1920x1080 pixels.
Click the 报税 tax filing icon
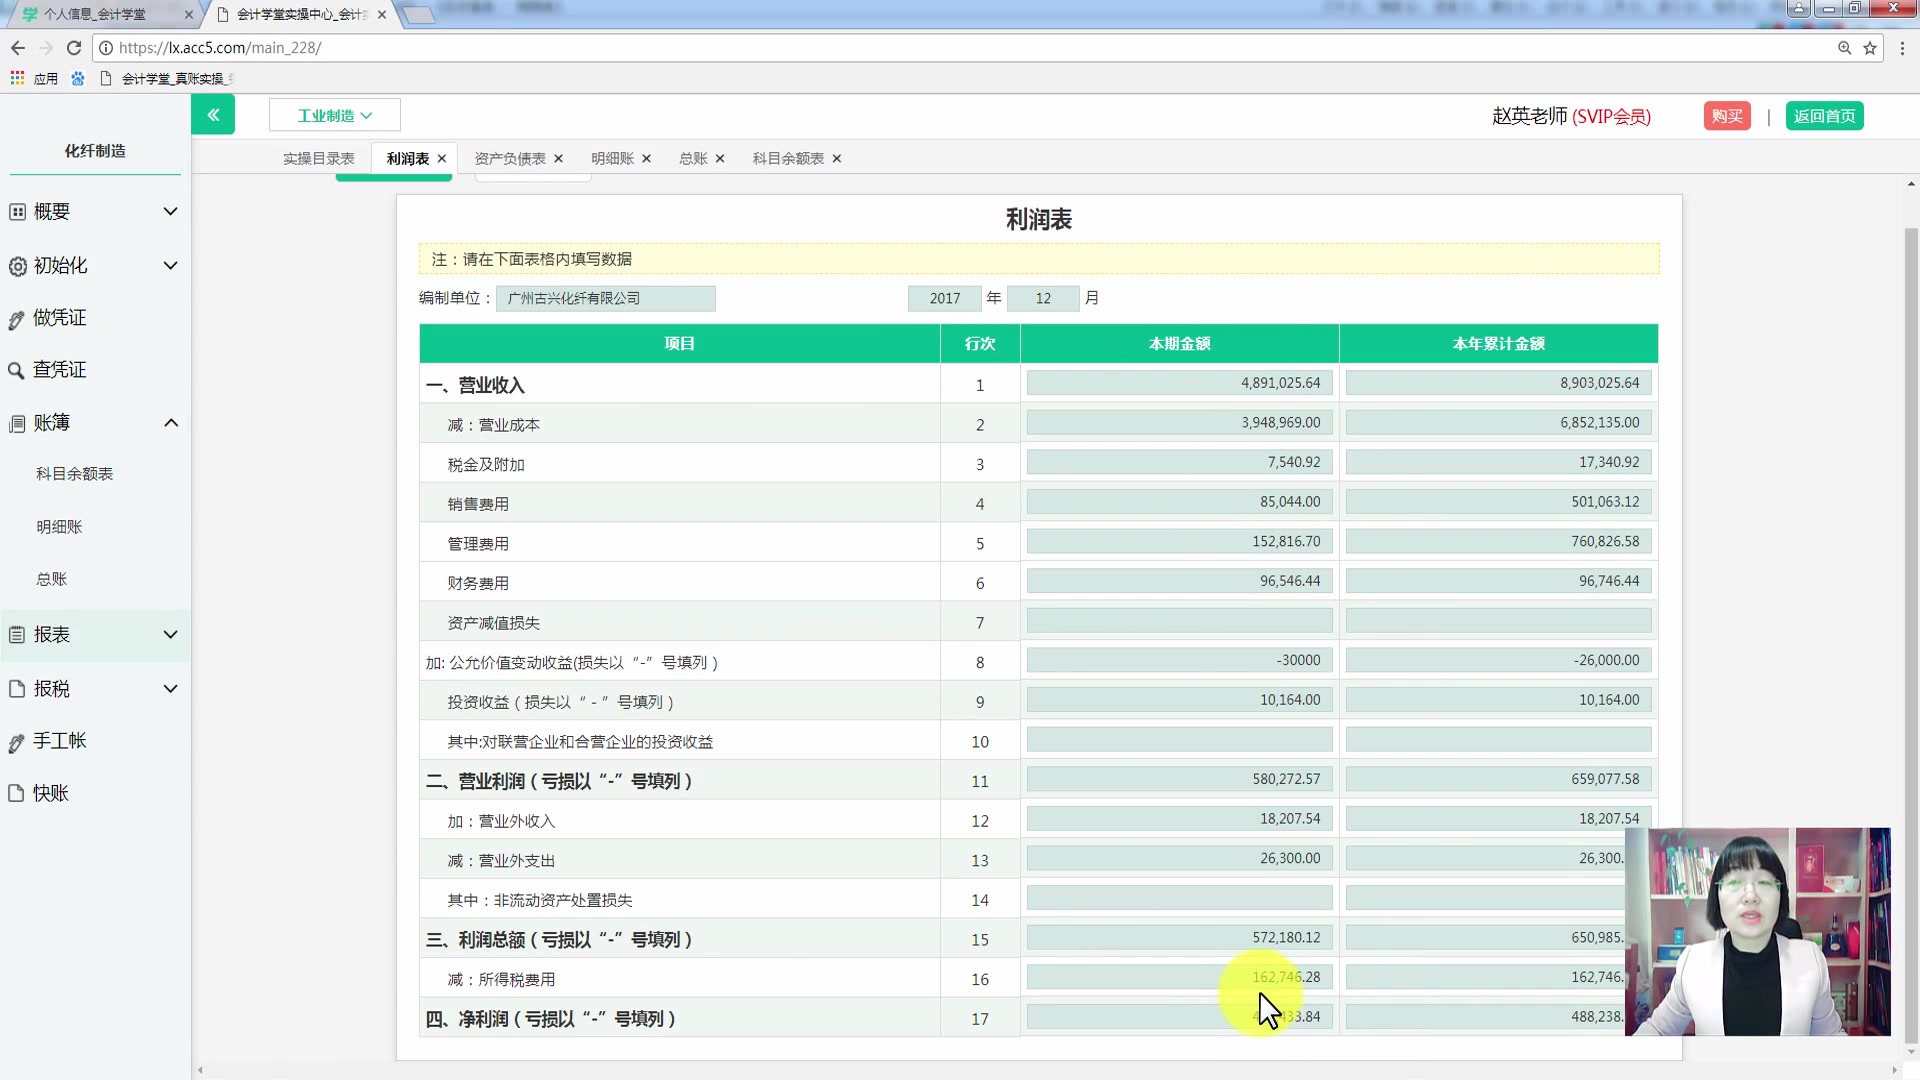pos(16,688)
